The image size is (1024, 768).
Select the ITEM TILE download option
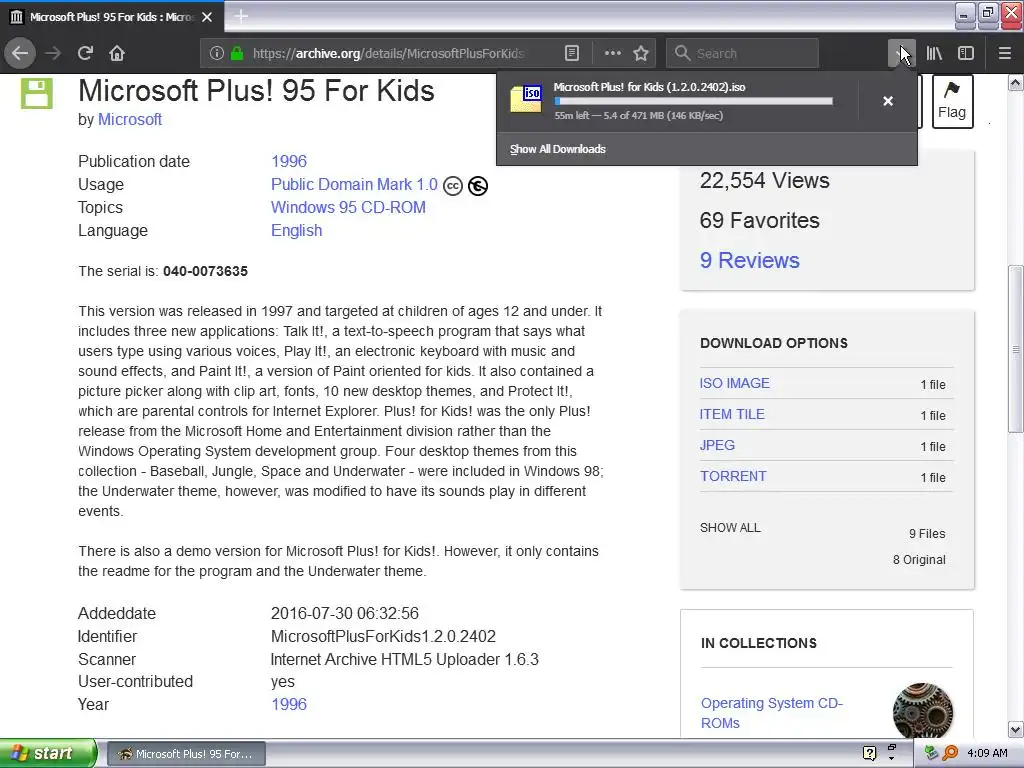[x=732, y=414]
